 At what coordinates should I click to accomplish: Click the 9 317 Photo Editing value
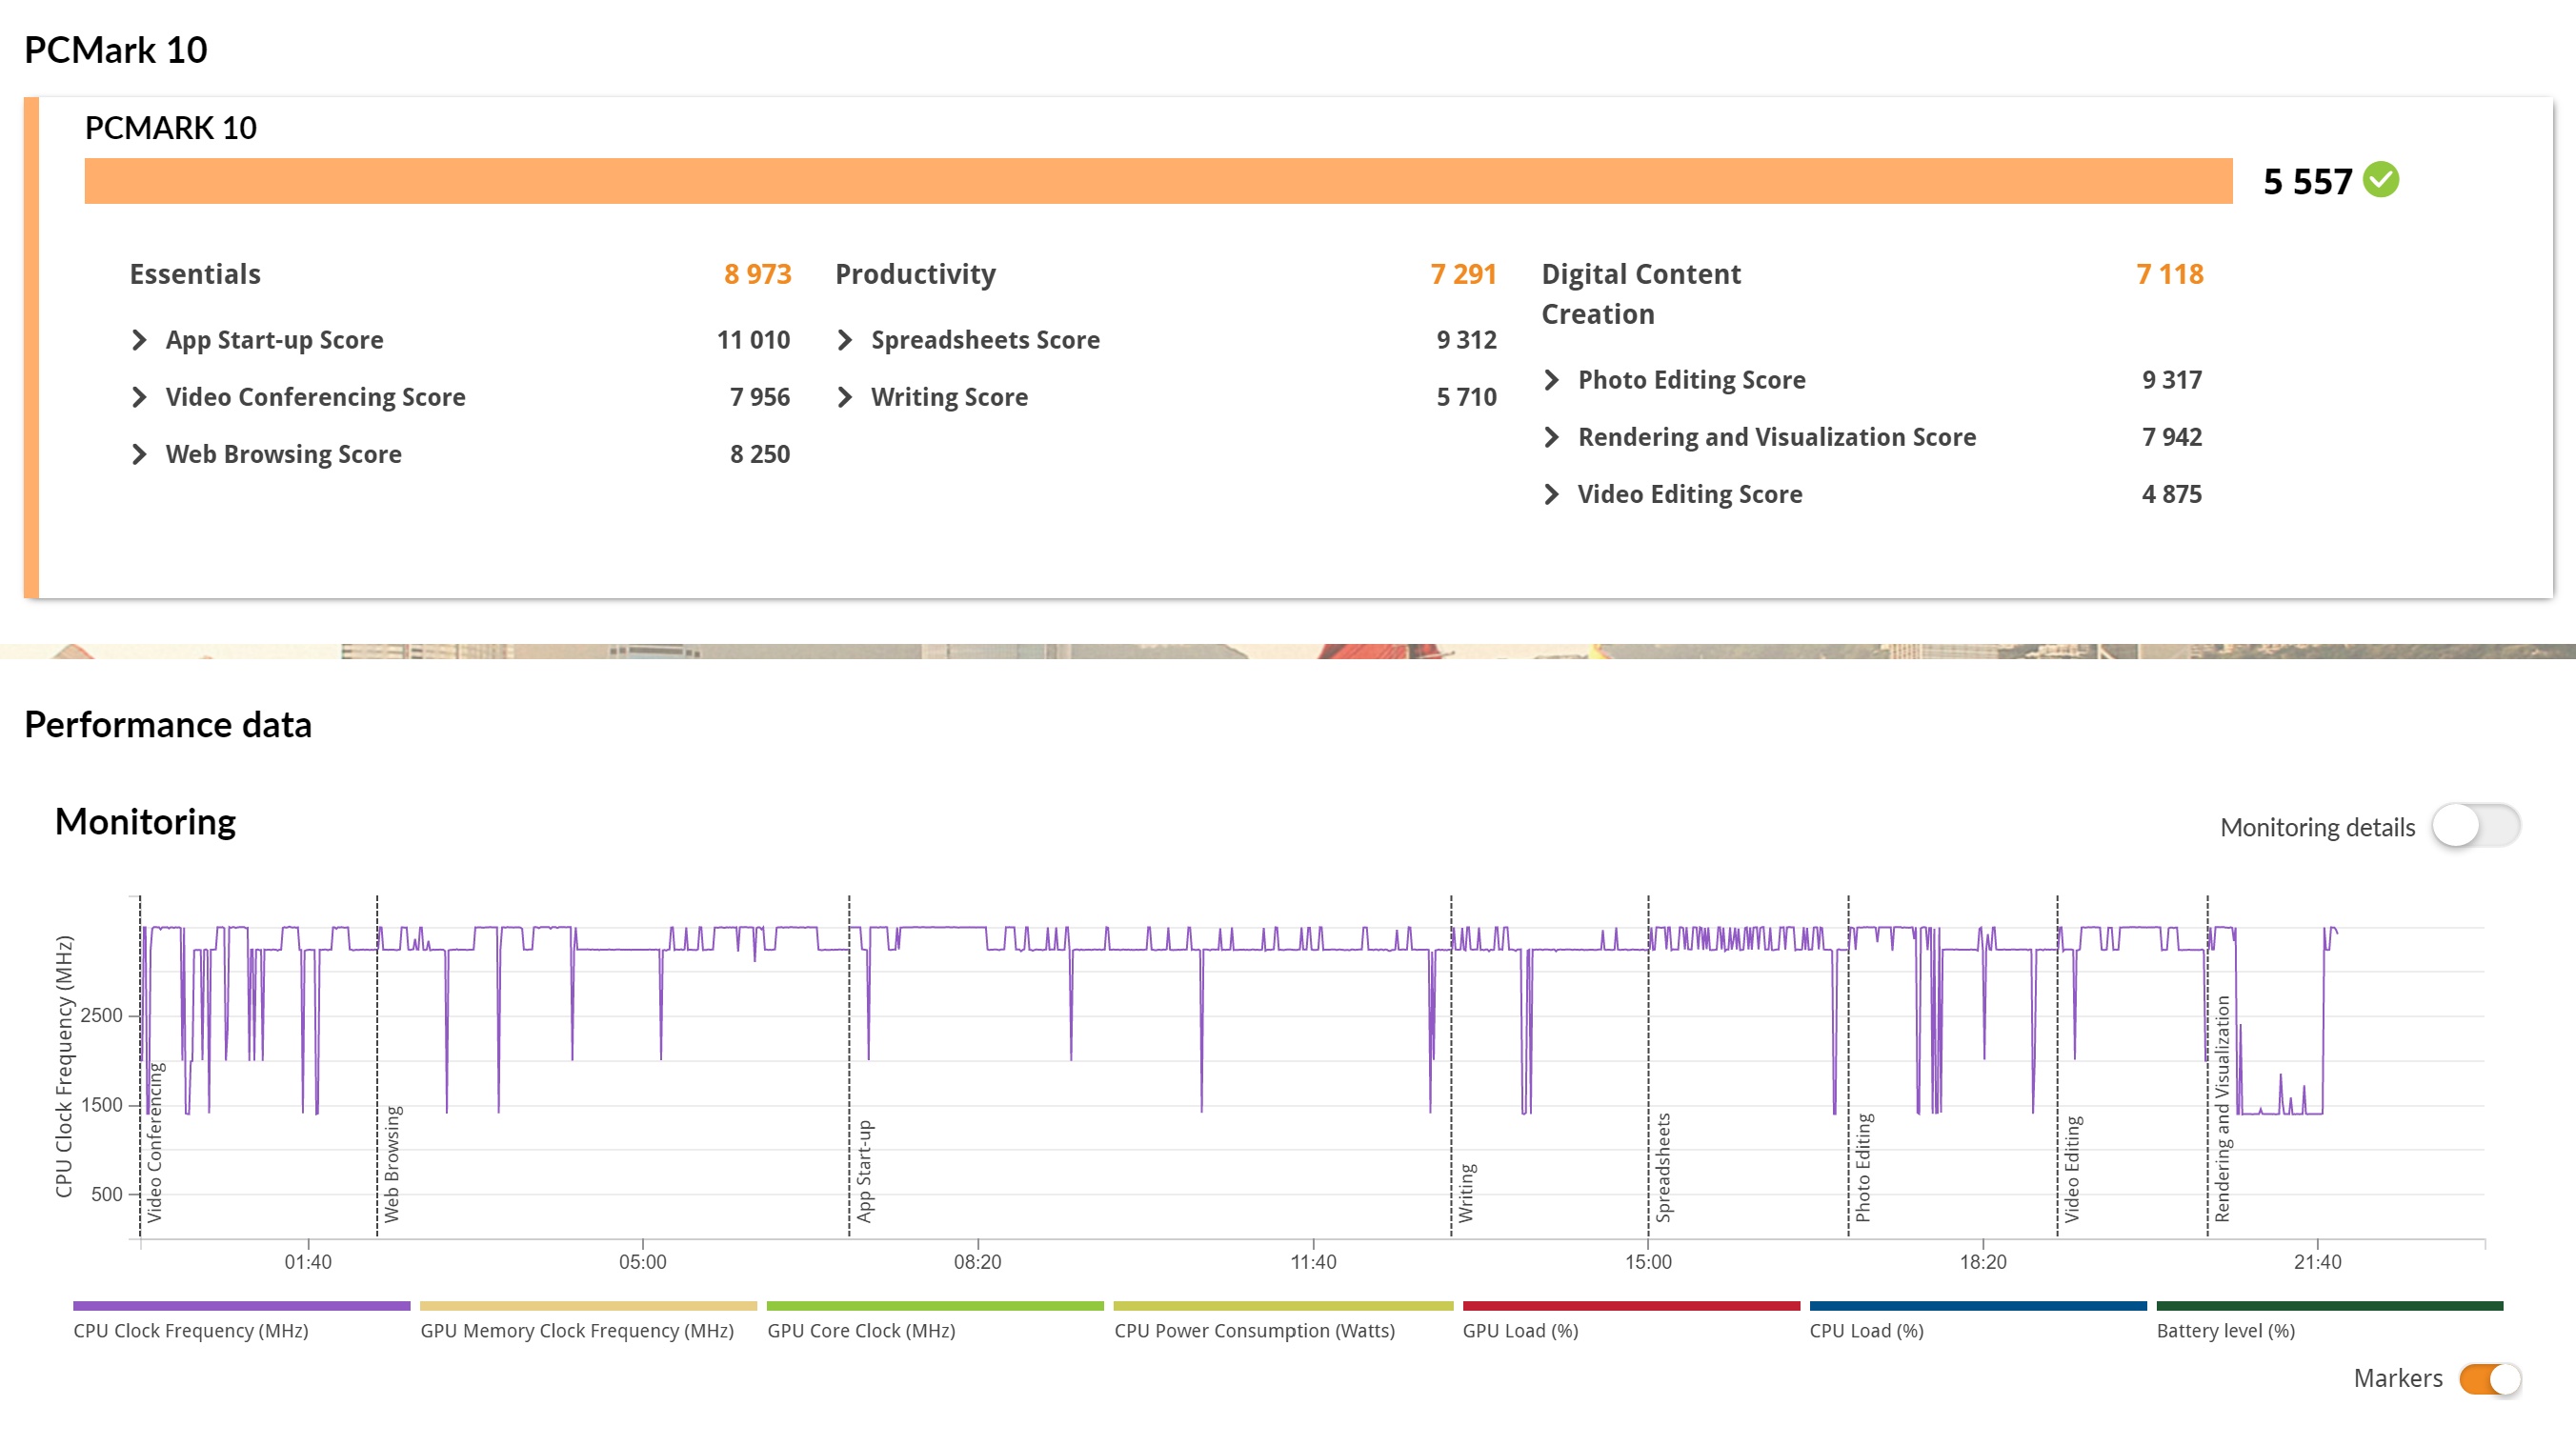click(x=2172, y=380)
